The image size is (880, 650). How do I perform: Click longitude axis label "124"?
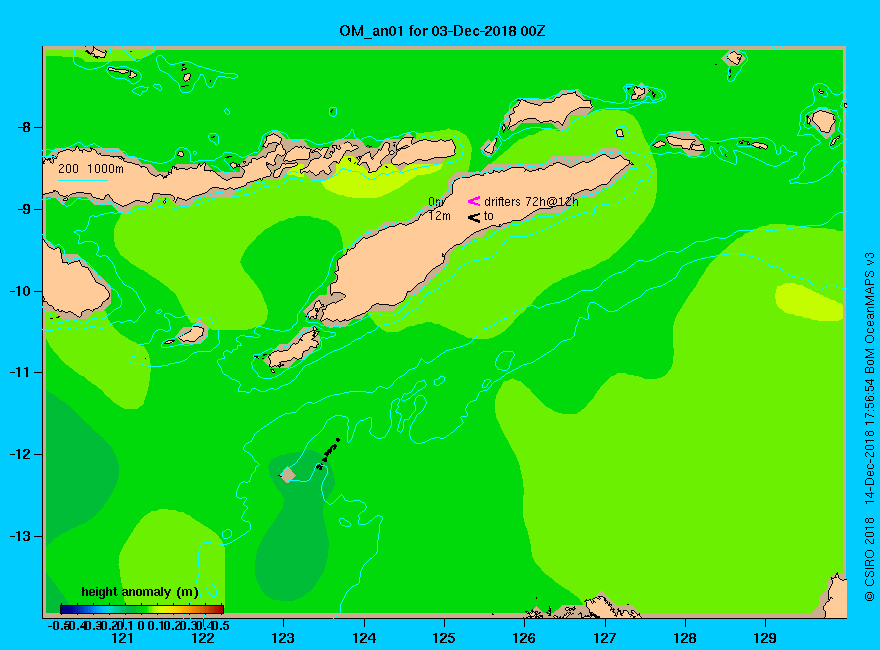[364, 638]
